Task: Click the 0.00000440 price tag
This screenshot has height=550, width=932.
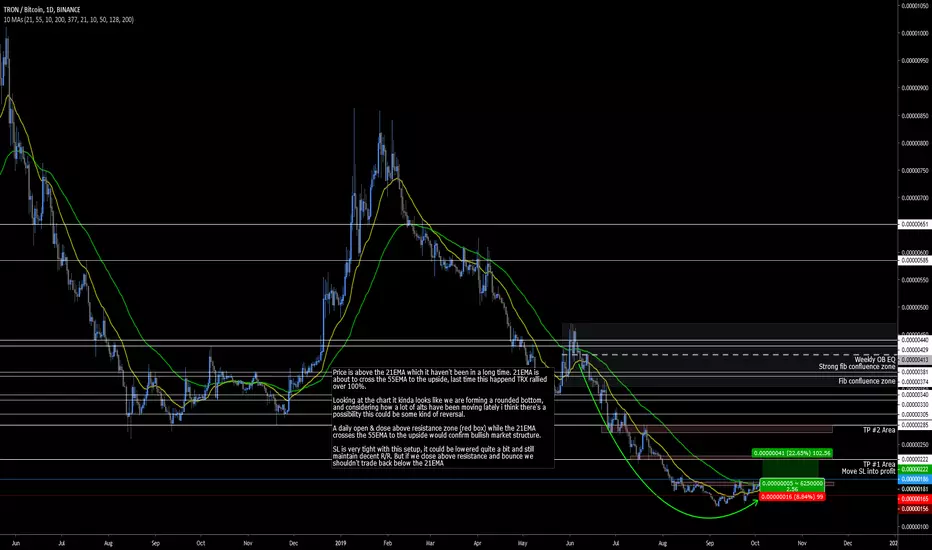Action: (x=915, y=341)
